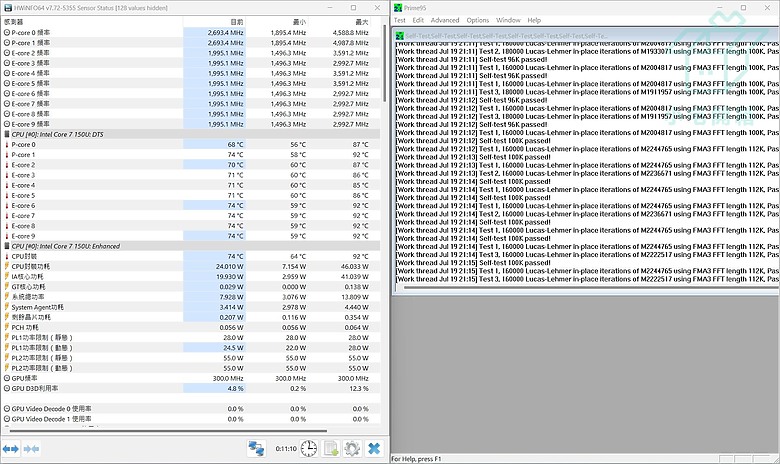The height and width of the screenshot is (464, 780).
Task: Click the sensor name column header
Action: click(x=93, y=22)
